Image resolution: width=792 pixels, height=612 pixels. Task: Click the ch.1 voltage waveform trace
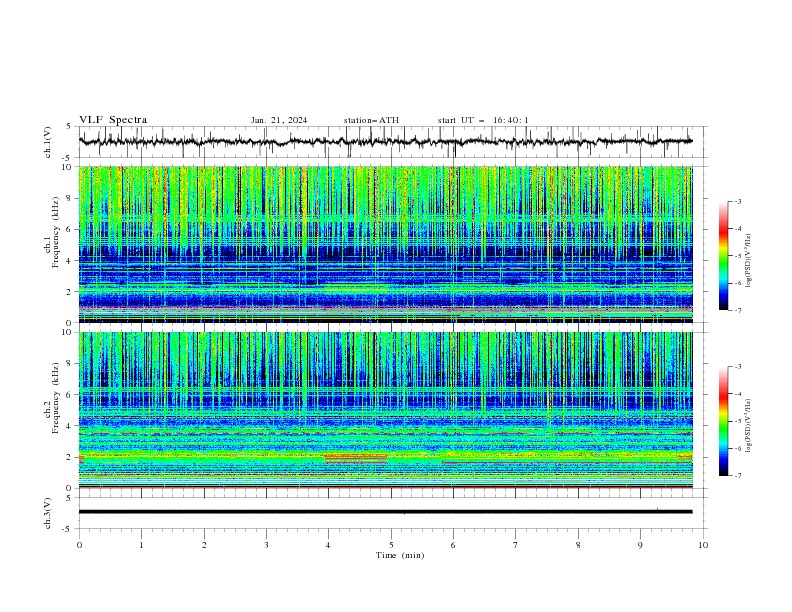point(385,142)
